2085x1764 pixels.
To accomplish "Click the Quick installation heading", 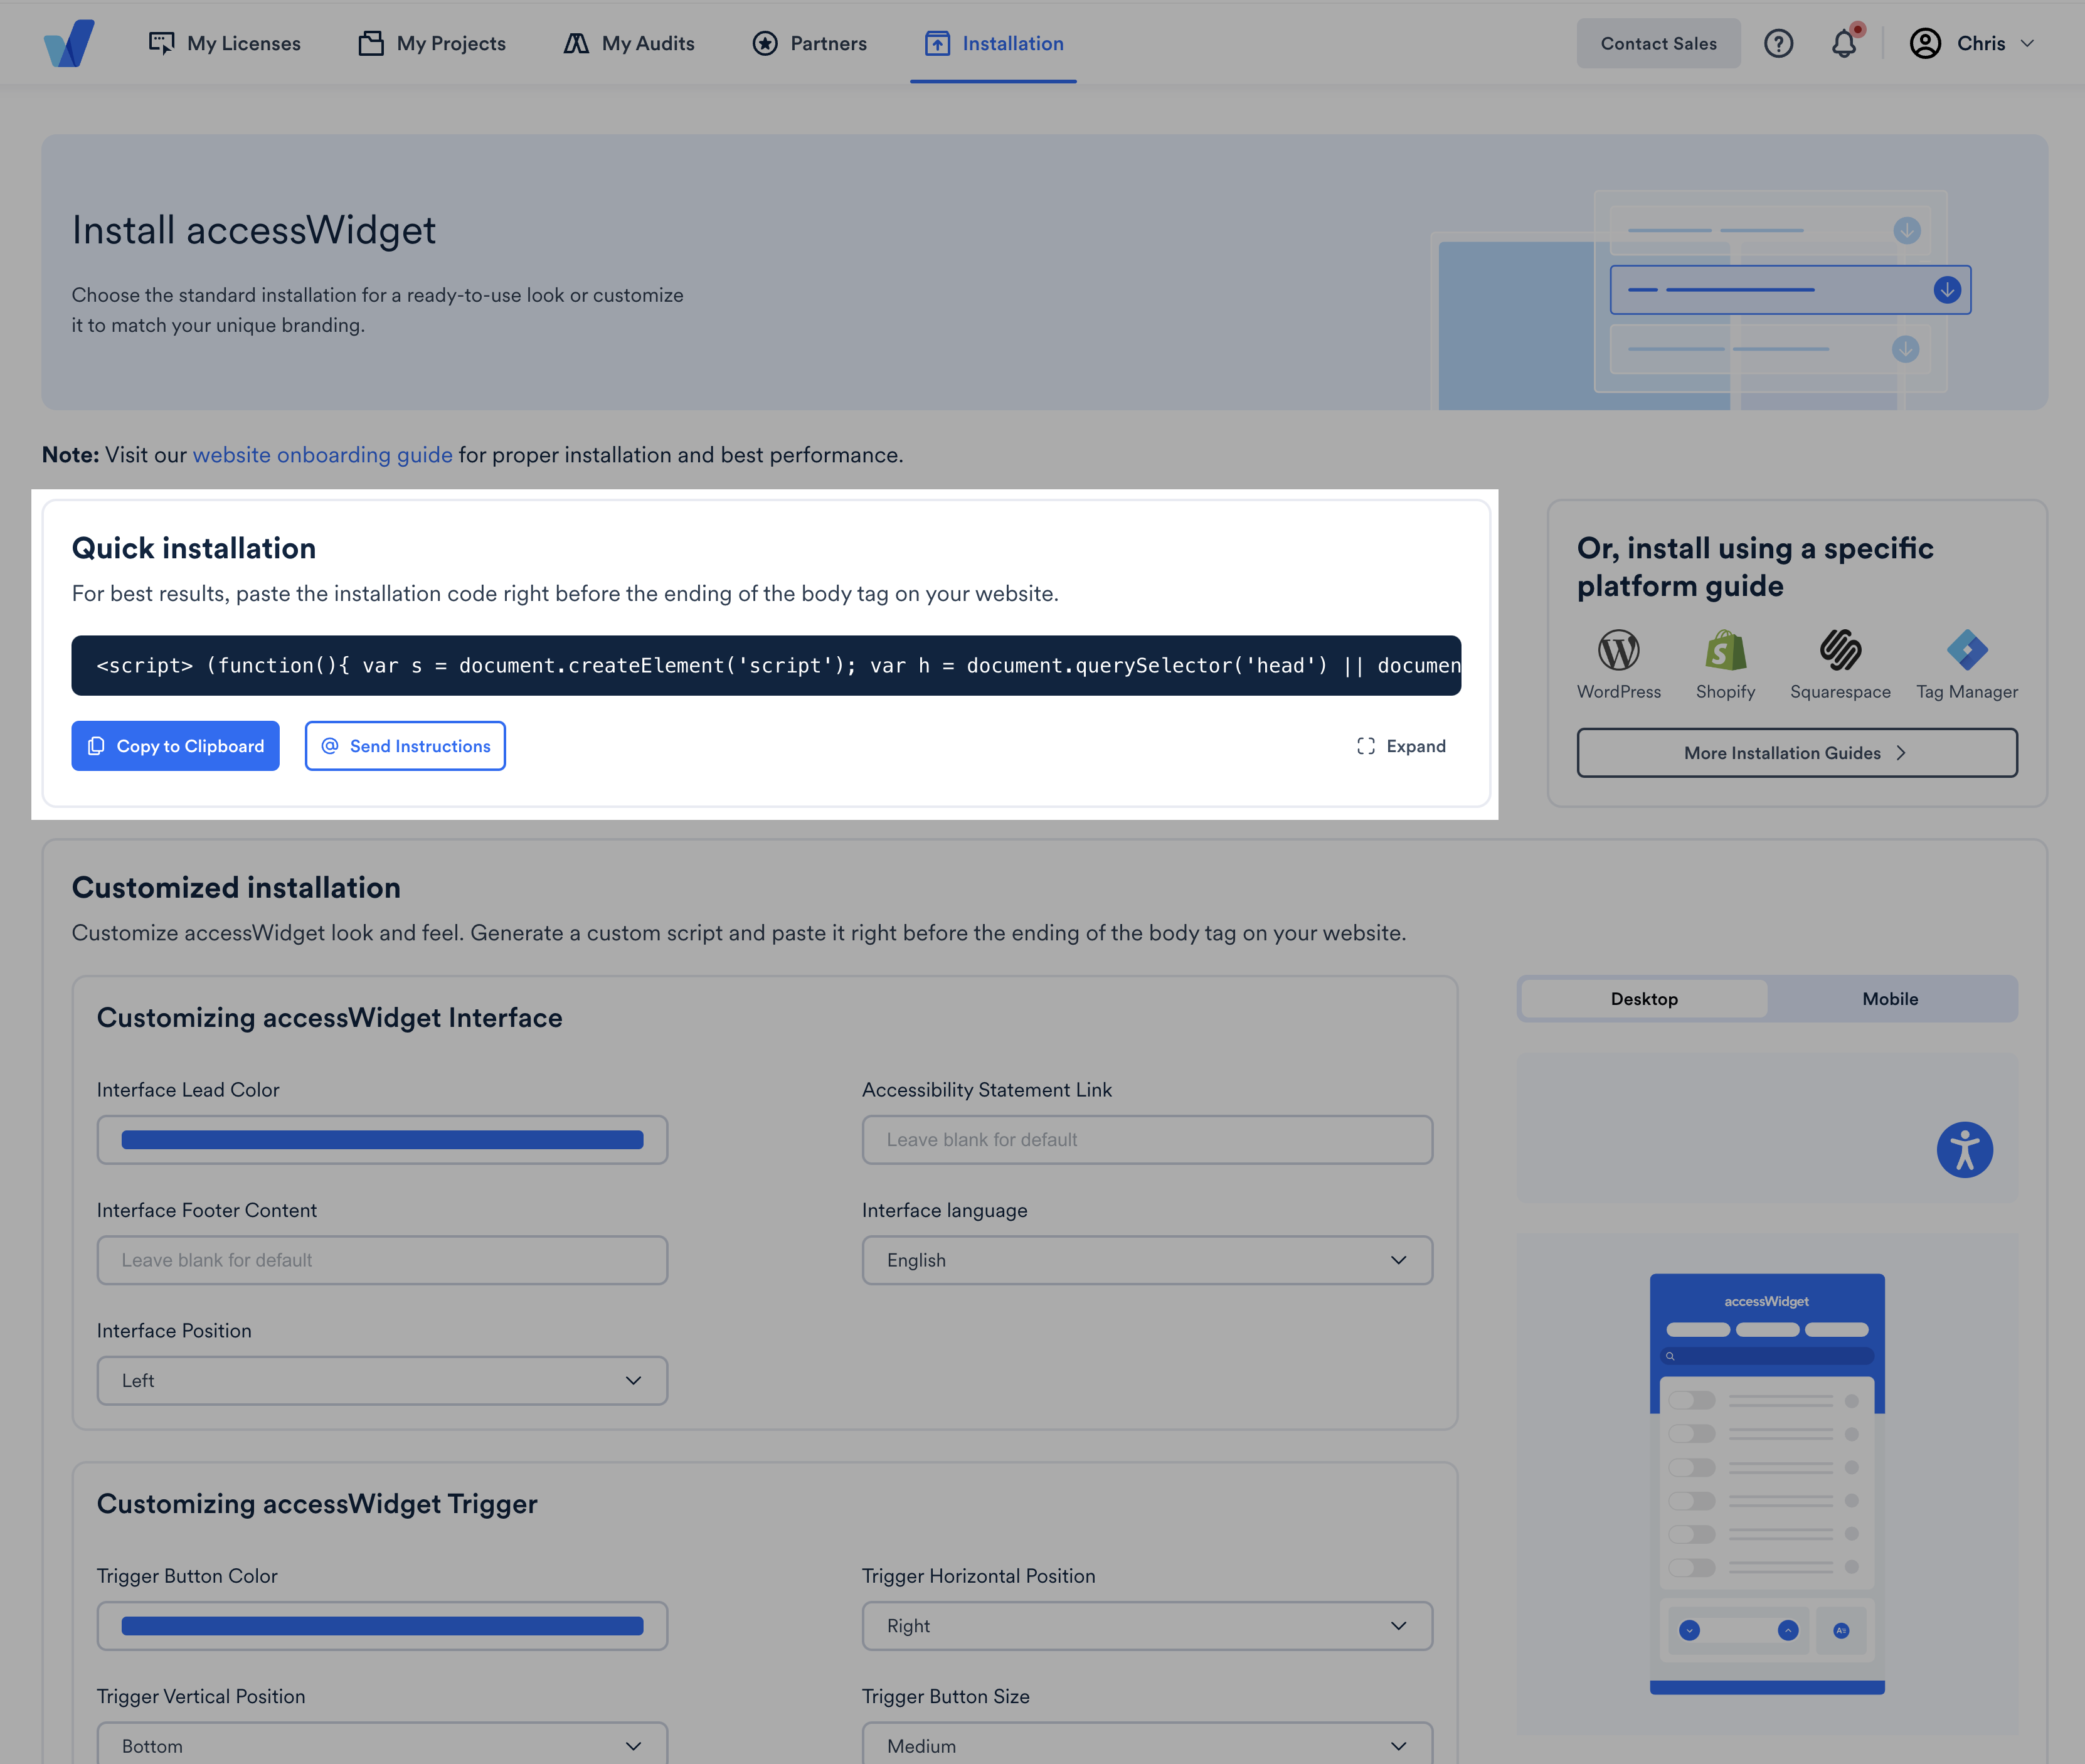I will click(x=194, y=548).
